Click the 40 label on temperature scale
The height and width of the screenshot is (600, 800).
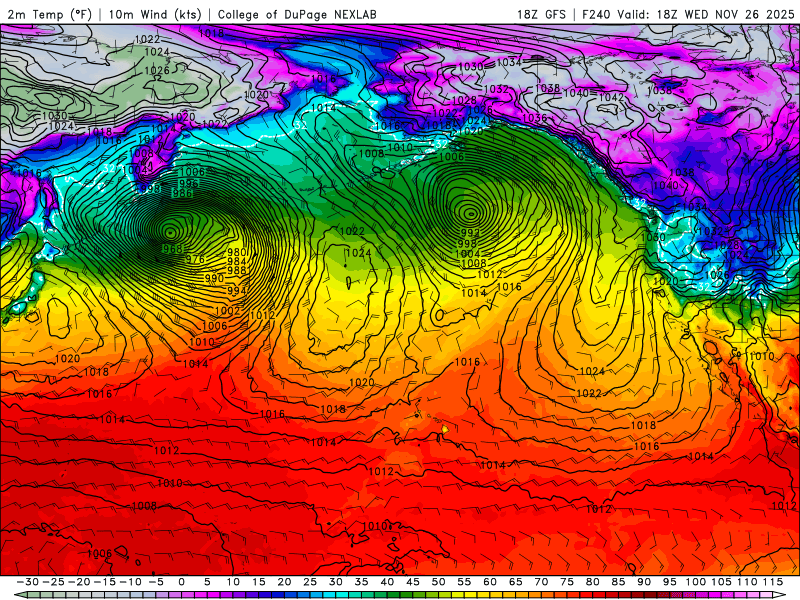click(387, 582)
